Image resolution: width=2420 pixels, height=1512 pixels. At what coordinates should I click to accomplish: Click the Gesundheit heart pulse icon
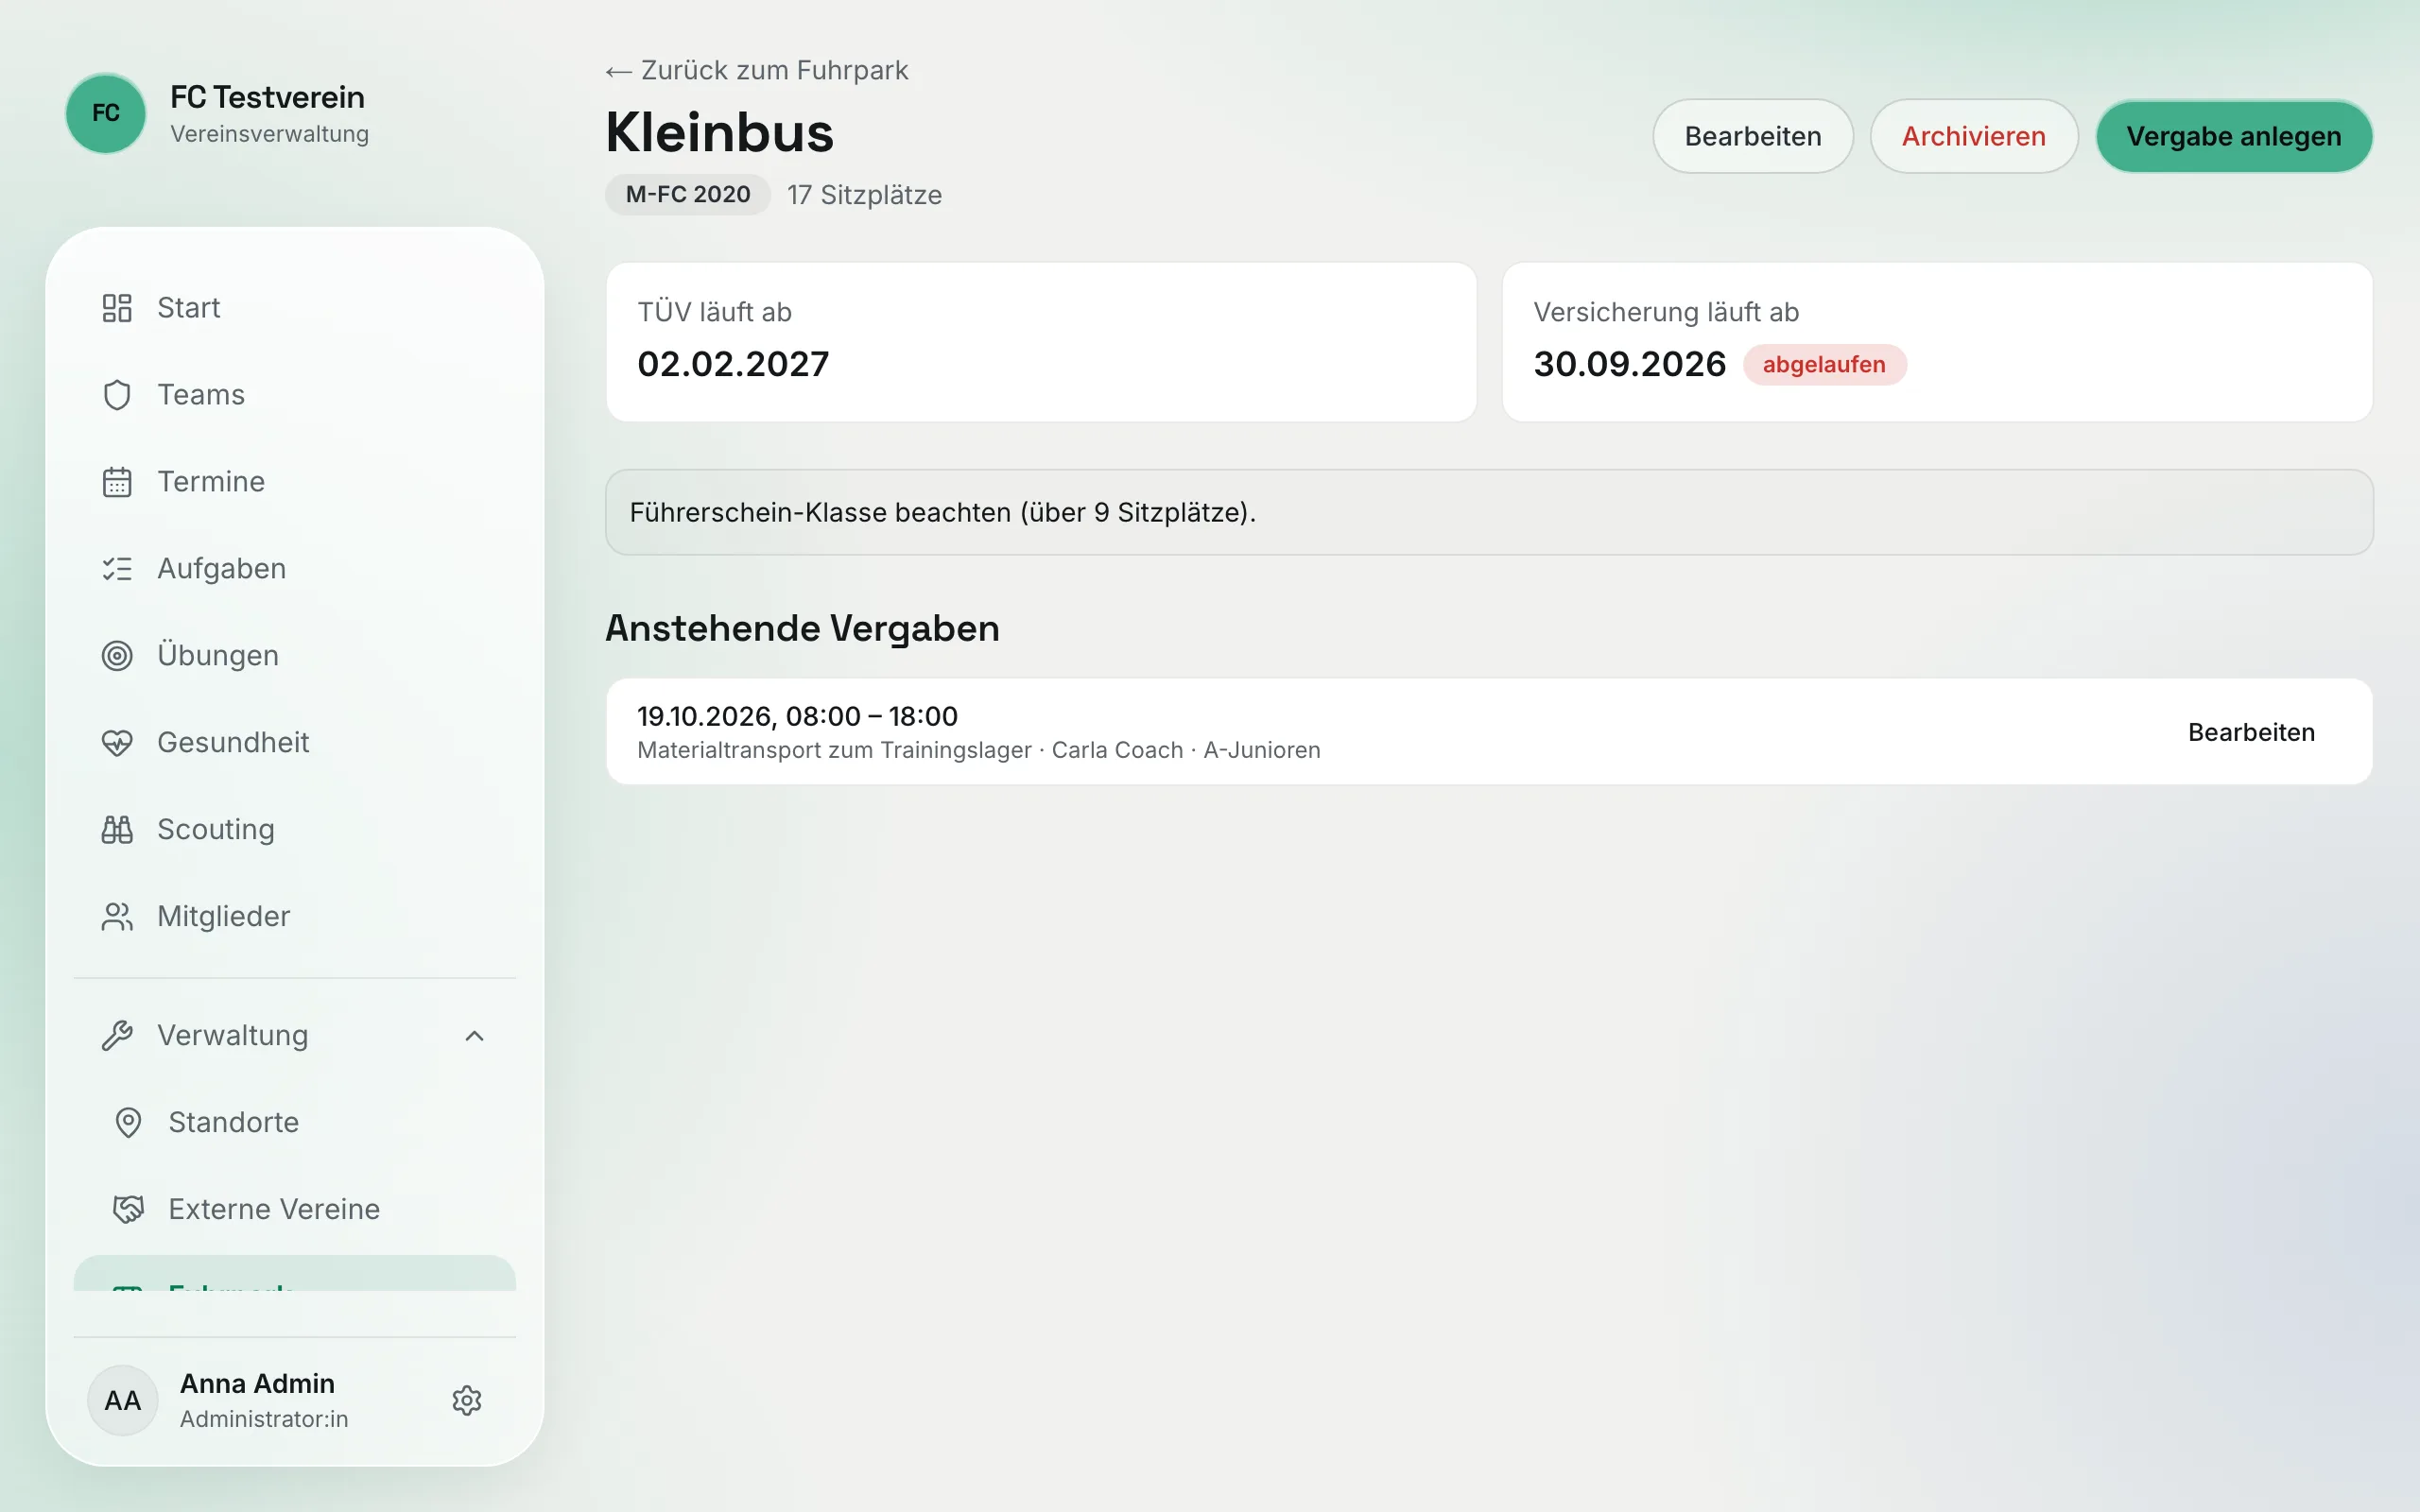[117, 743]
